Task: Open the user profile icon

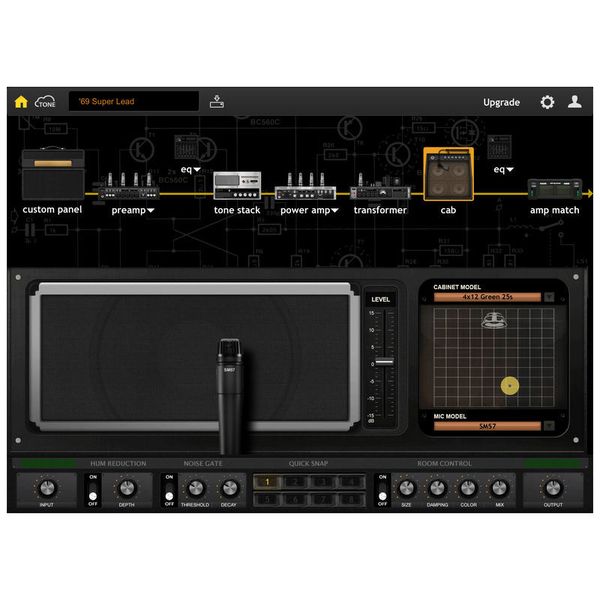Action: coord(575,102)
